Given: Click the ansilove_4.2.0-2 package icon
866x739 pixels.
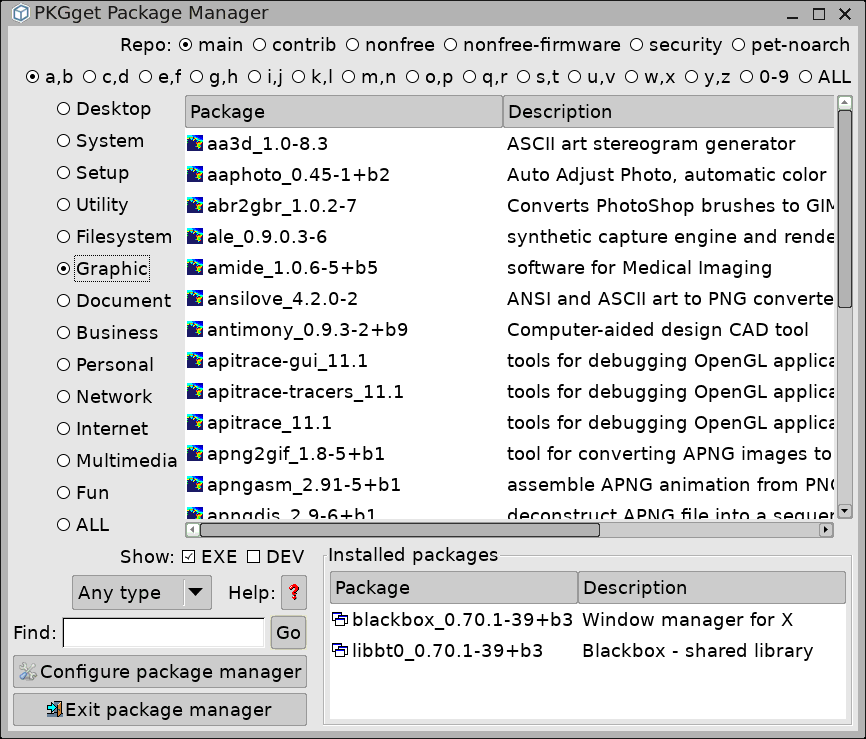Looking at the screenshot, I should tap(195, 298).
